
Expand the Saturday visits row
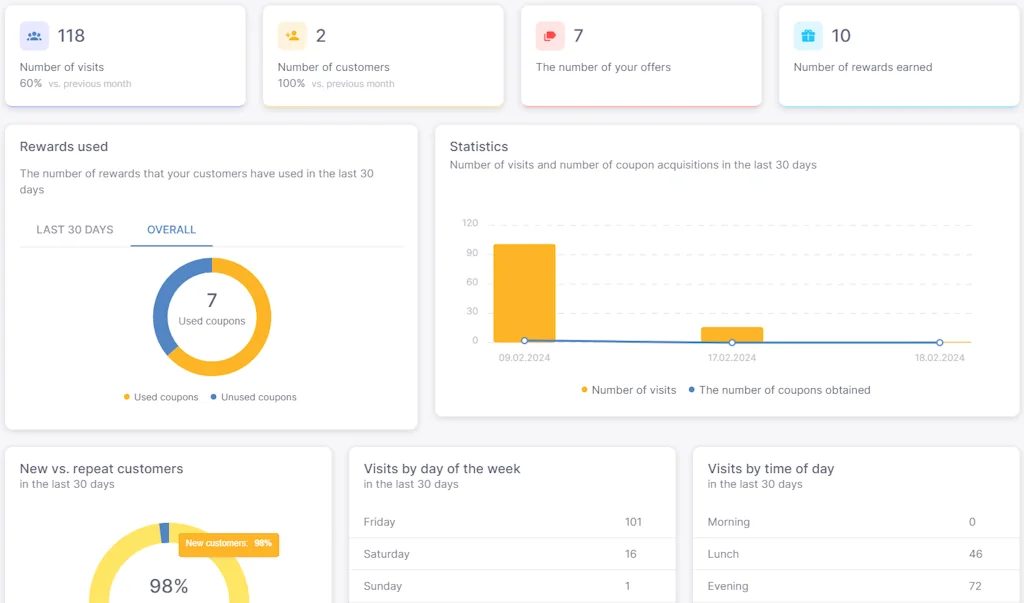point(512,554)
